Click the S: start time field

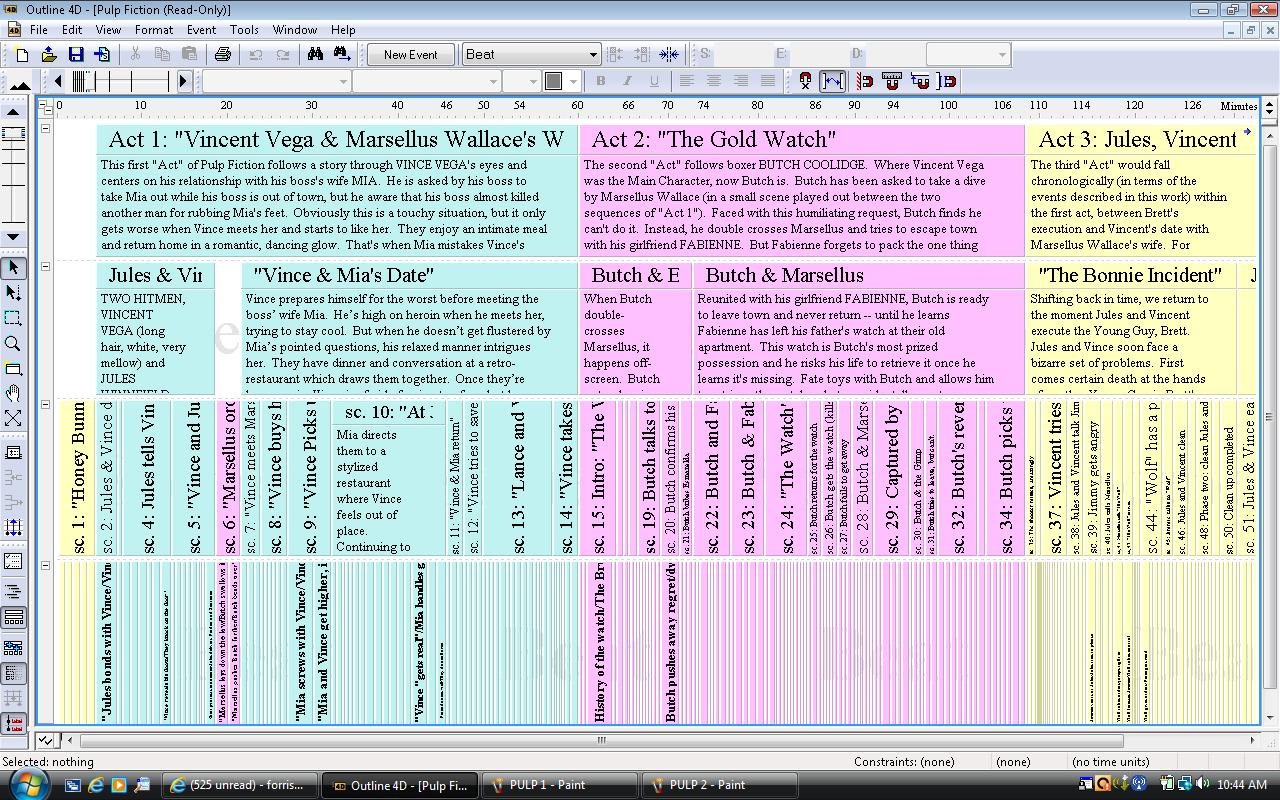tap(742, 54)
